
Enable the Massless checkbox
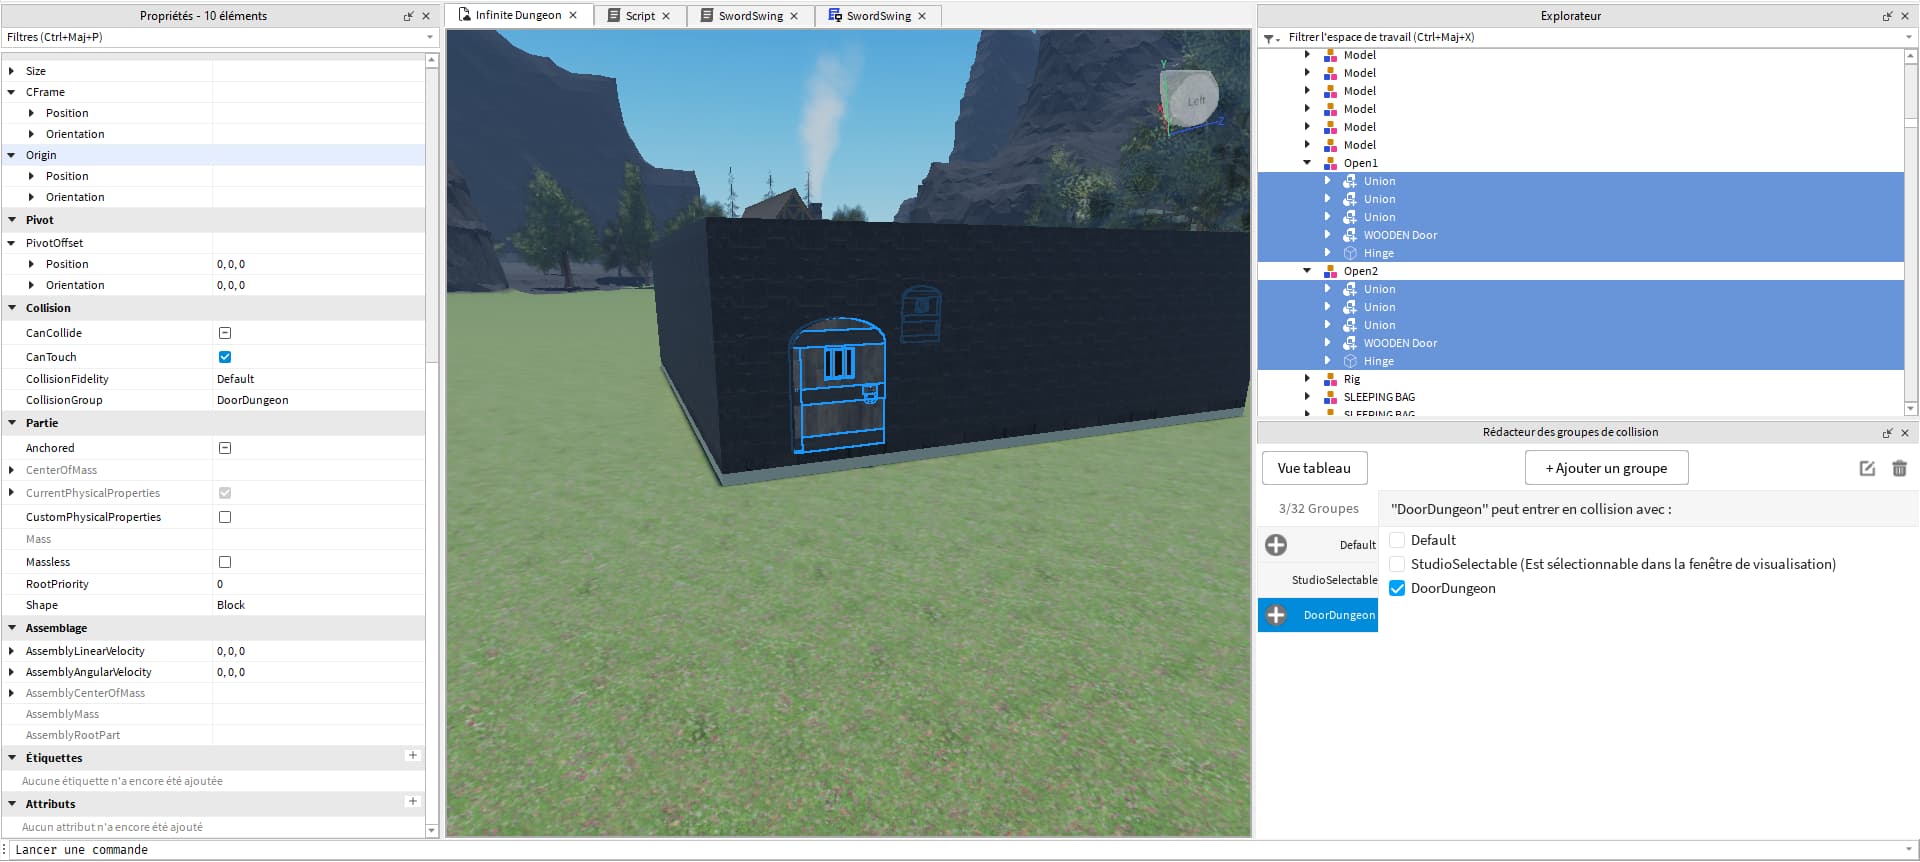(x=225, y=562)
